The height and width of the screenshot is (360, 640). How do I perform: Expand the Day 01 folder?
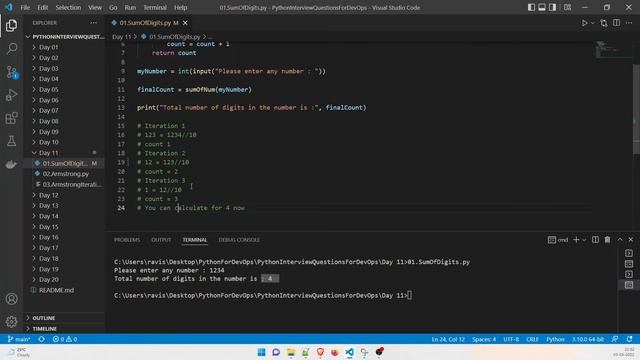(64, 47)
